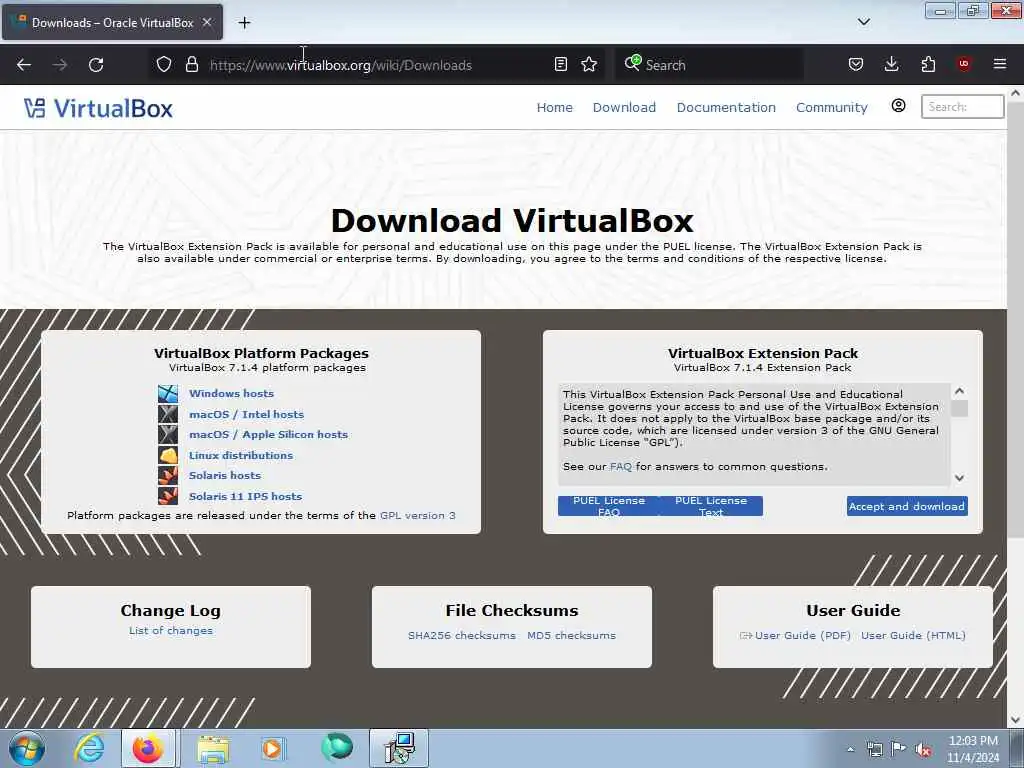This screenshot has height=768, width=1024.
Task: Click the taskbar clock 12:03 PM
Action: [x=973, y=741]
